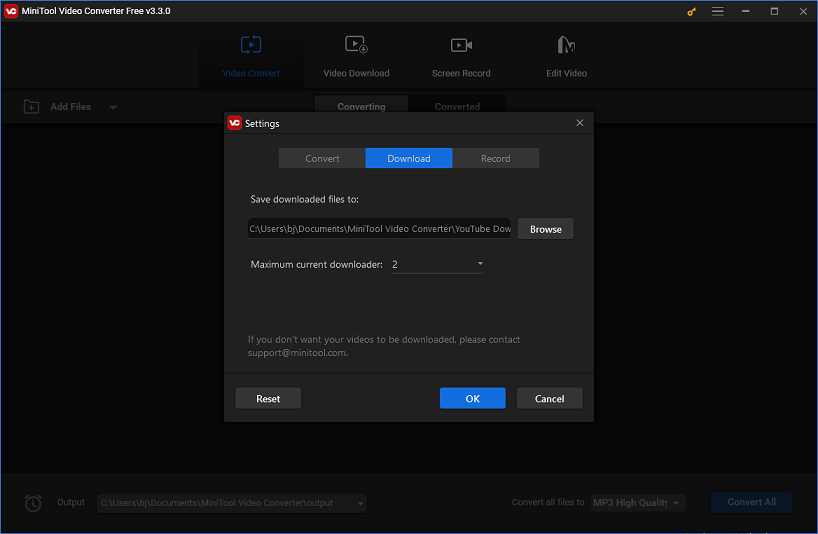818x534 pixels.
Task: Click the Browse button
Action: [546, 229]
